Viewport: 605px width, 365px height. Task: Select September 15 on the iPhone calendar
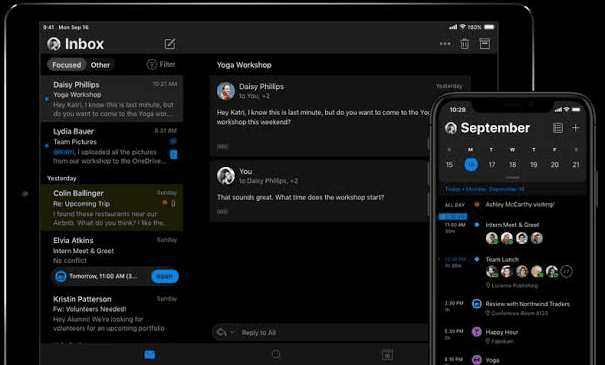point(449,165)
